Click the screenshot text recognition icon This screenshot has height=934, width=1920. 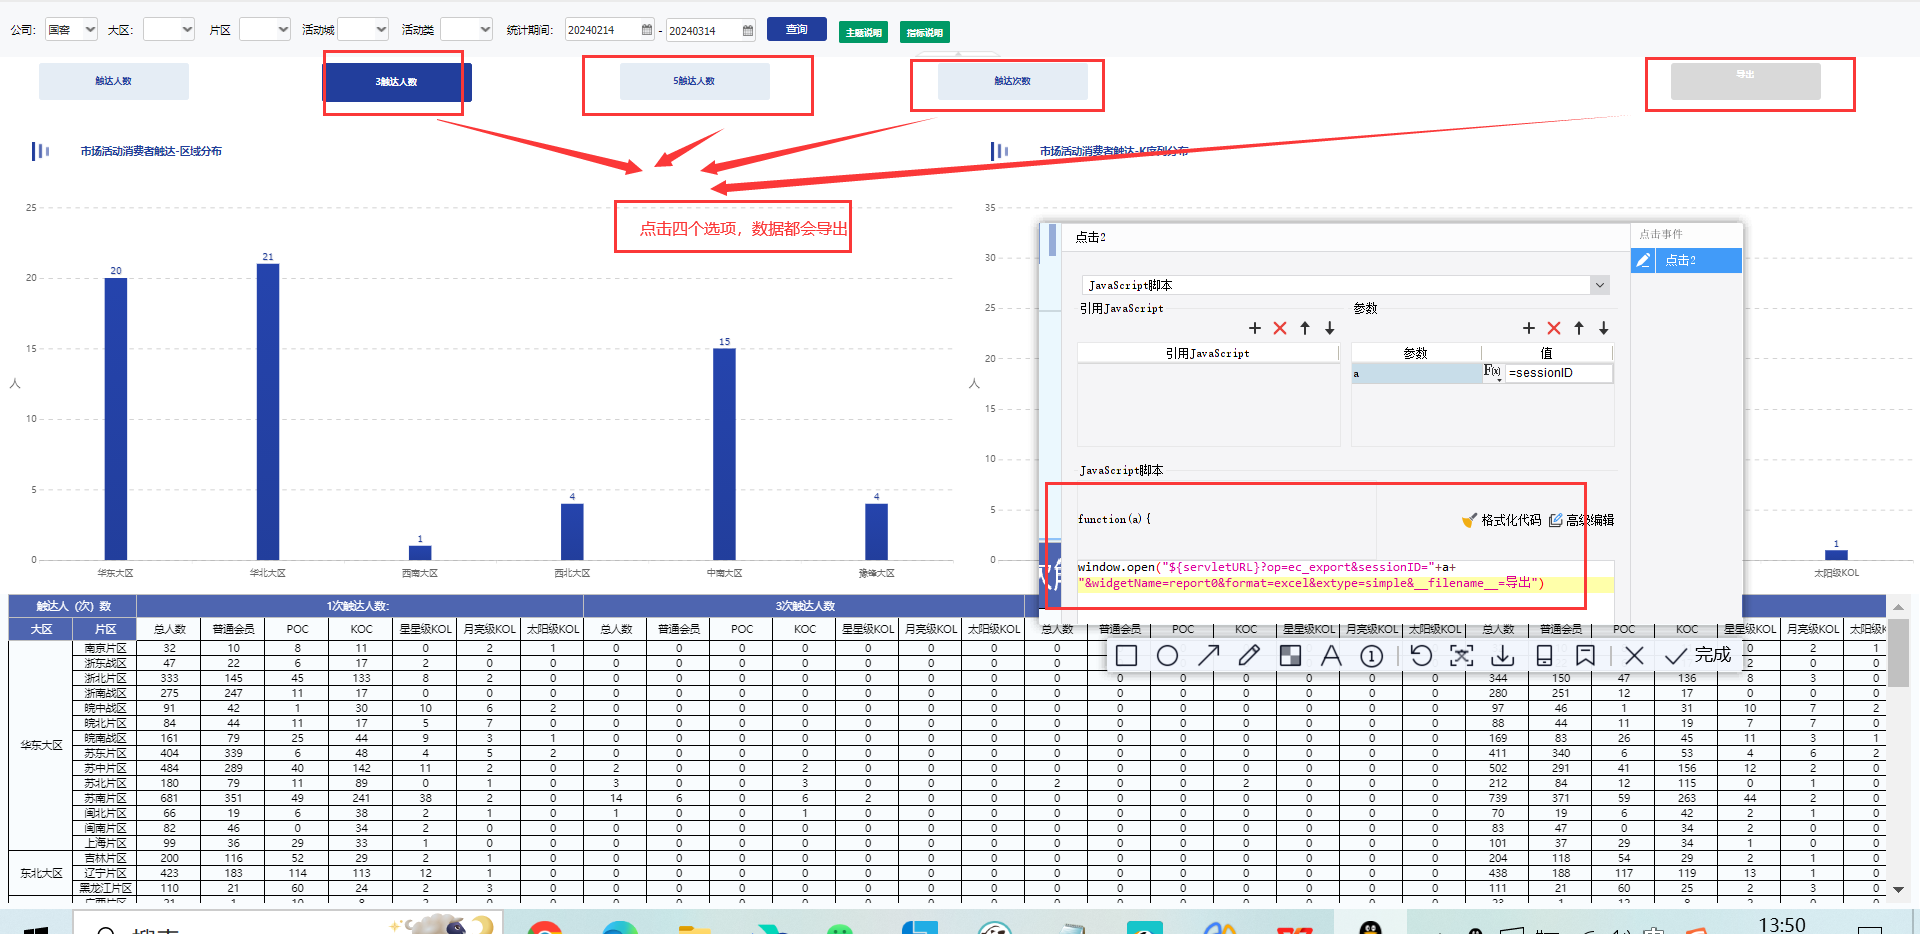point(1462,656)
